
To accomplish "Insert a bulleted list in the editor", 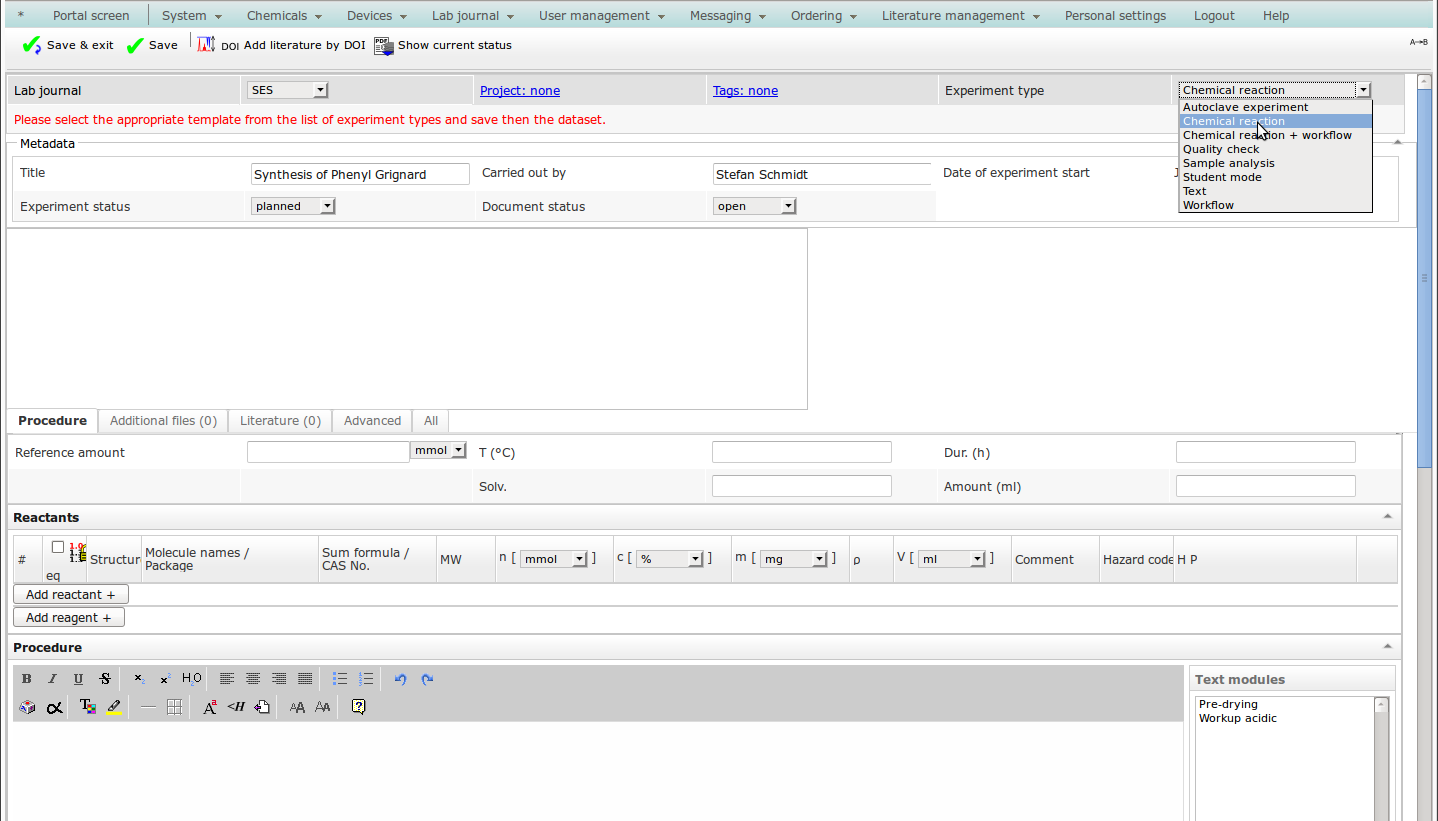I will (x=340, y=679).
